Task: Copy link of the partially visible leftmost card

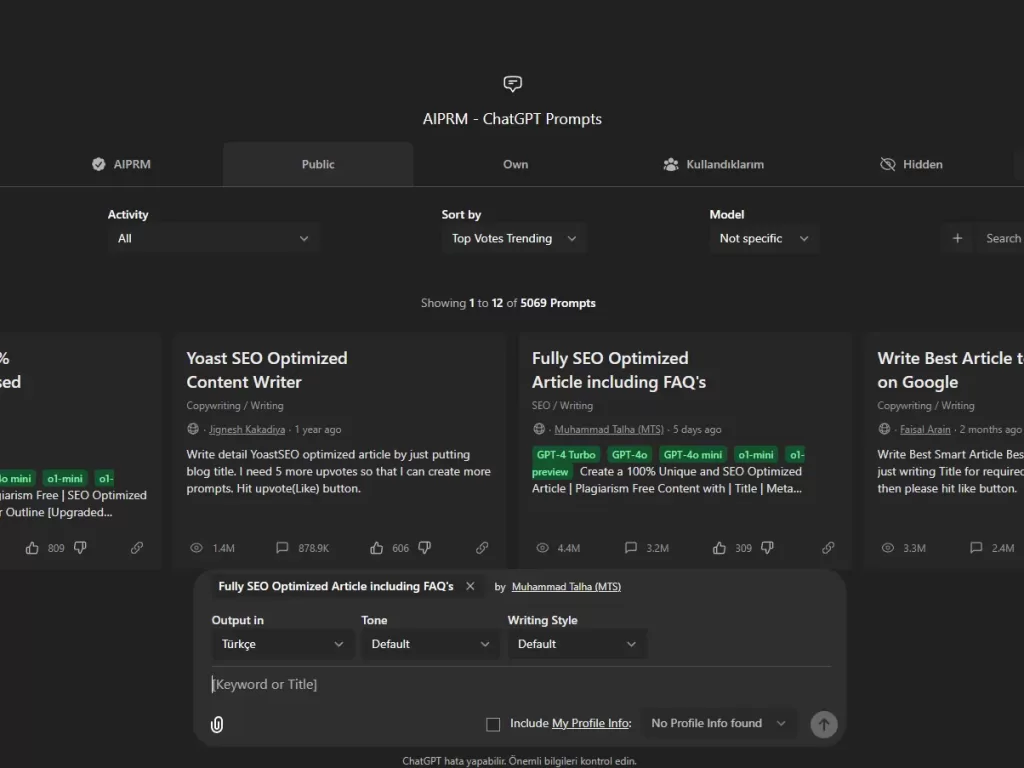Action: (x=136, y=548)
